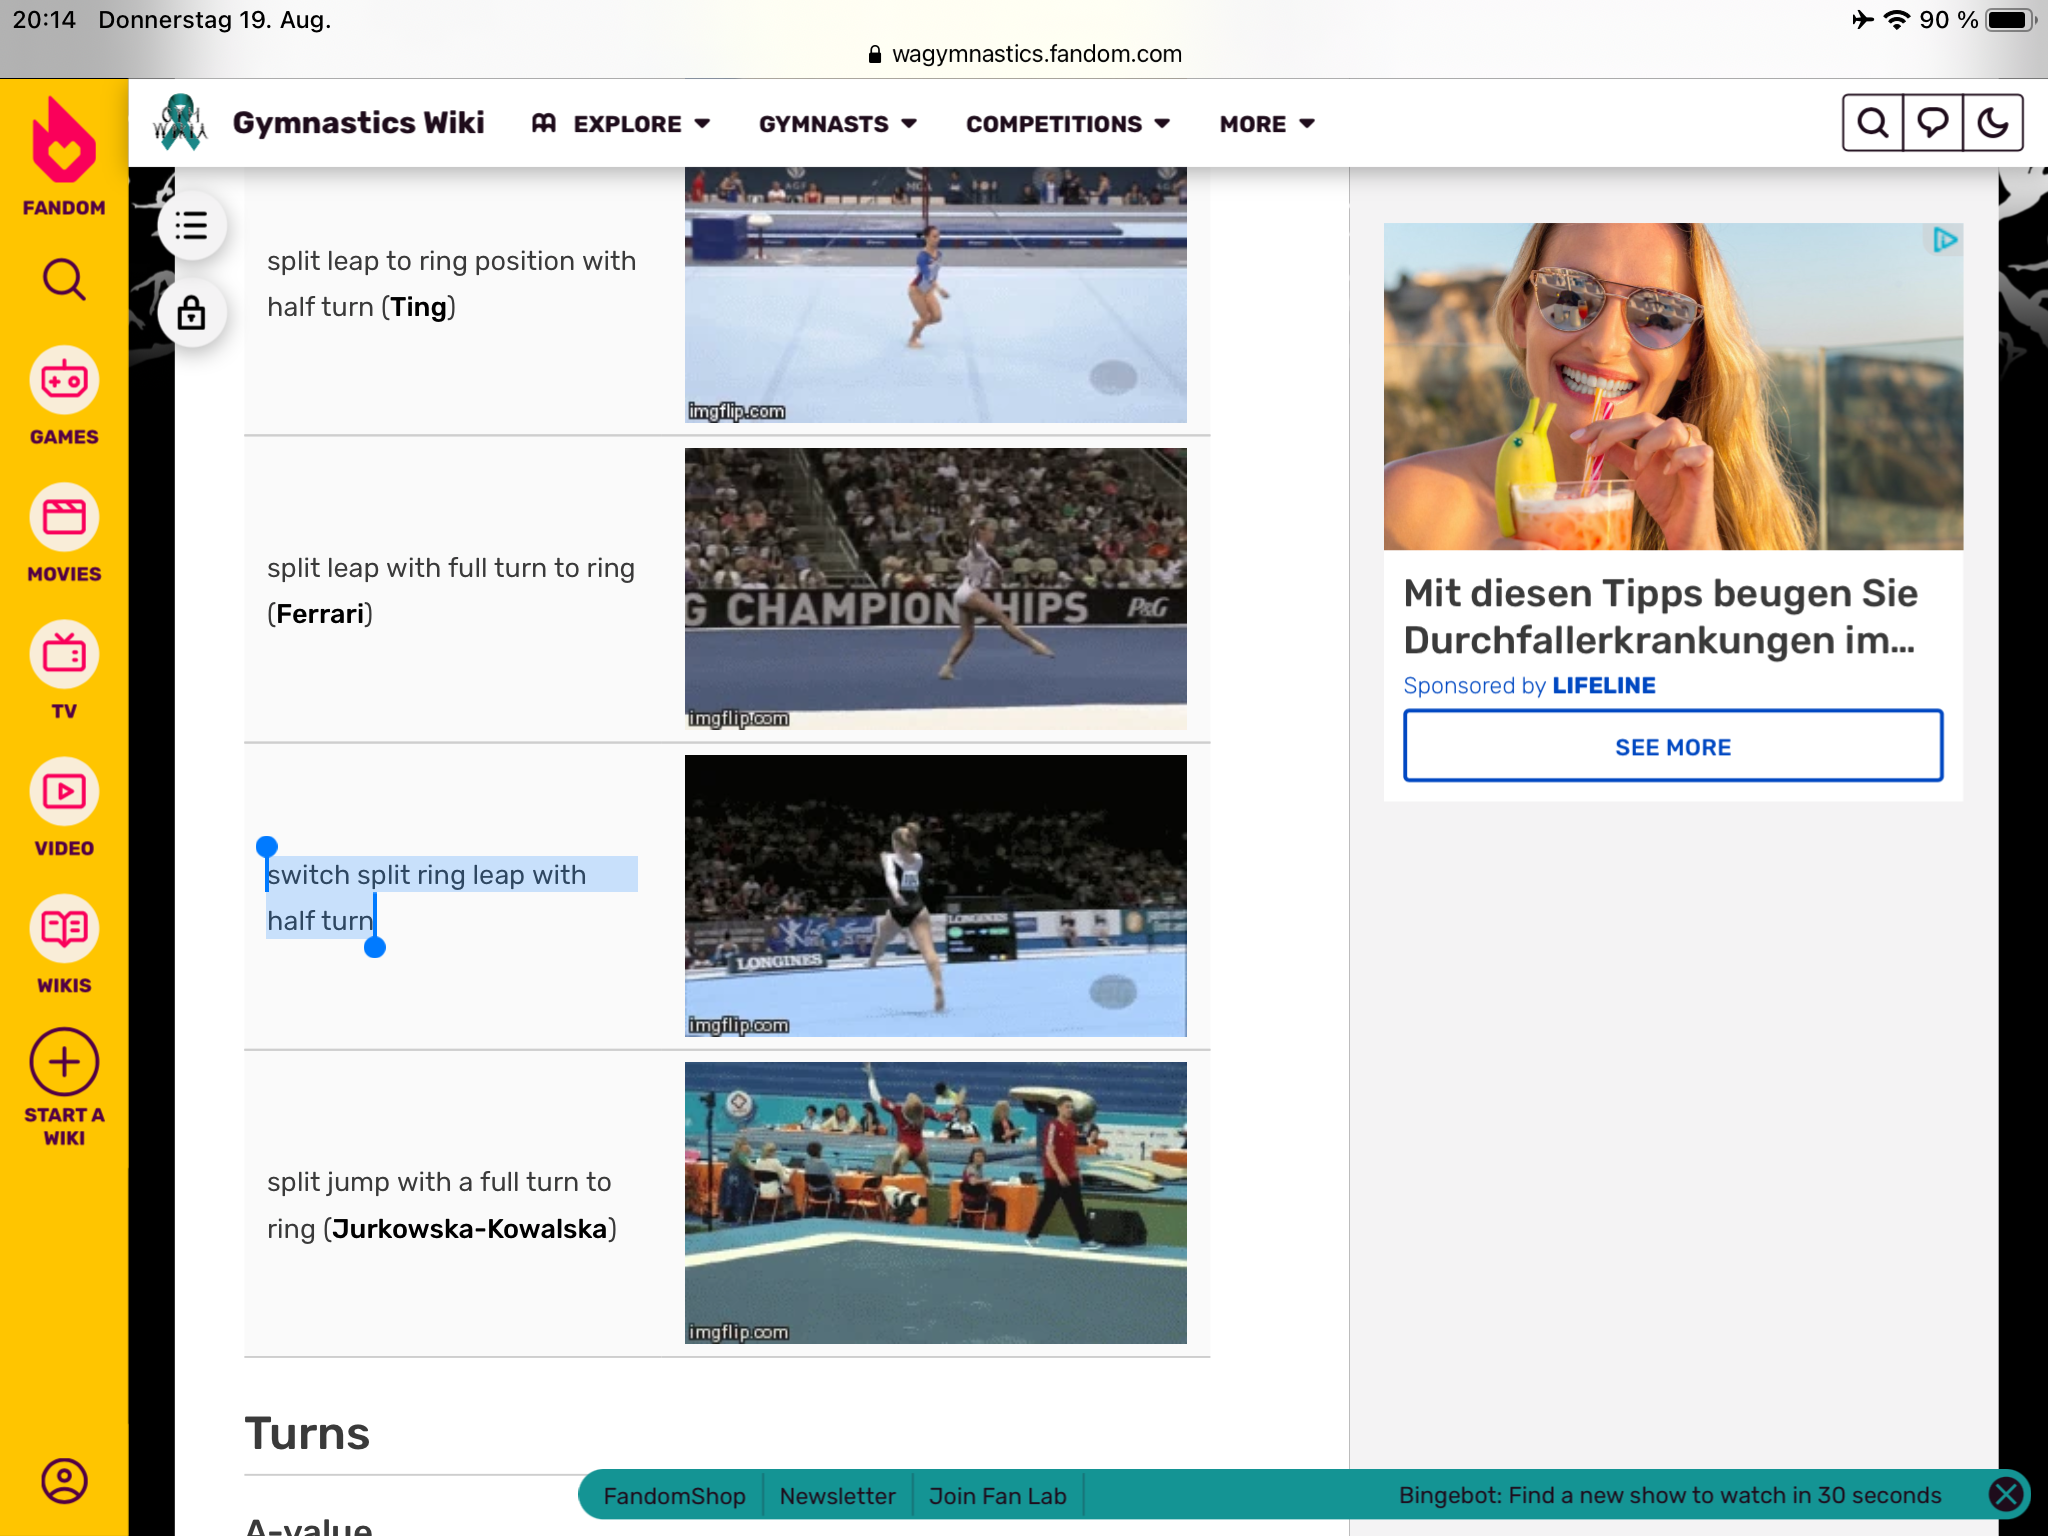This screenshot has width=2048, height=1536.
Task: Click the page lock icon
Action: pyautogui.click(x=191, y=313)
